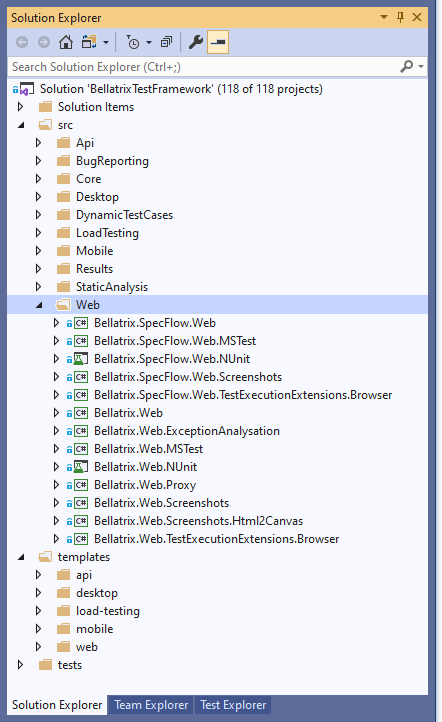Click the desktop templates folder icon
The width and height of the screenshot is (442, 722).
point(63,593)
